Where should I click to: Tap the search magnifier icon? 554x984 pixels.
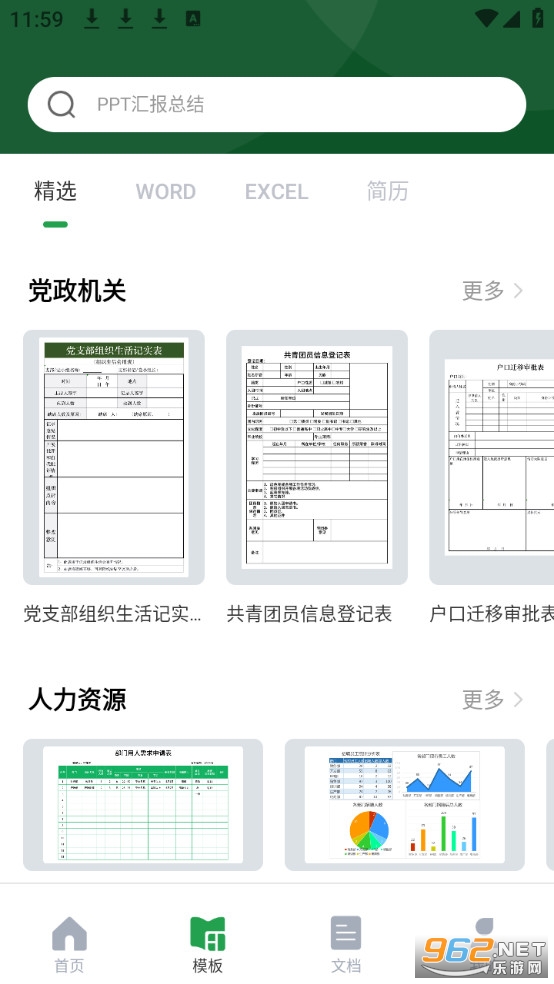click(61, 104)
